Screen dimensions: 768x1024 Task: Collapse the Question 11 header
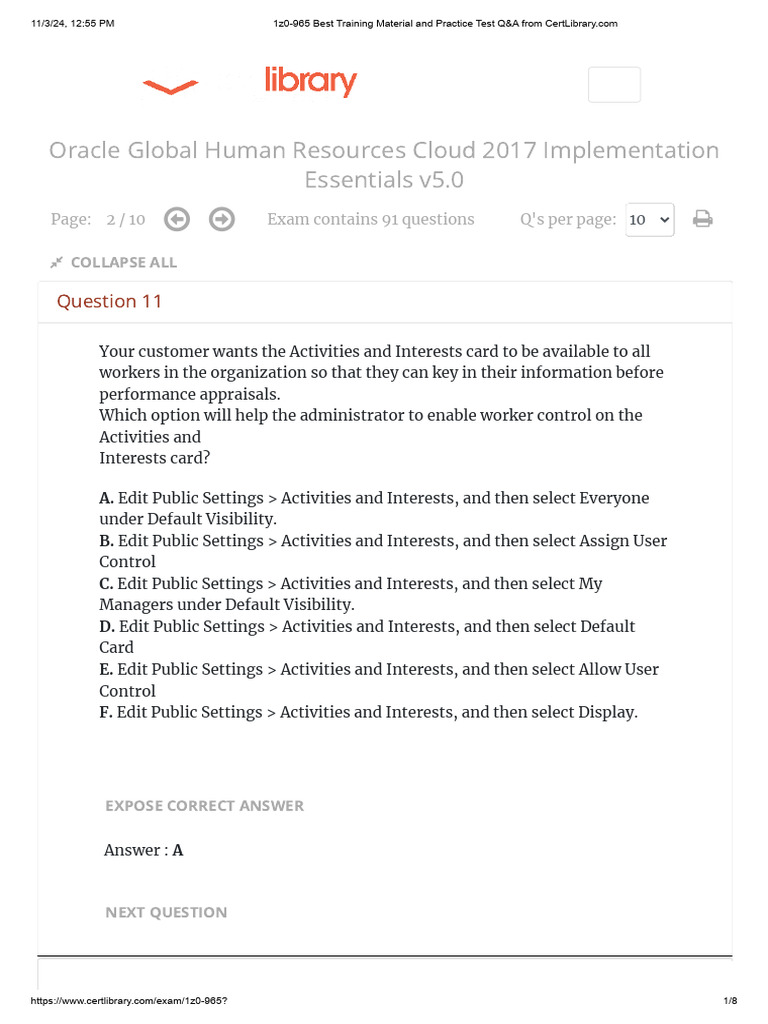point(385,302)
